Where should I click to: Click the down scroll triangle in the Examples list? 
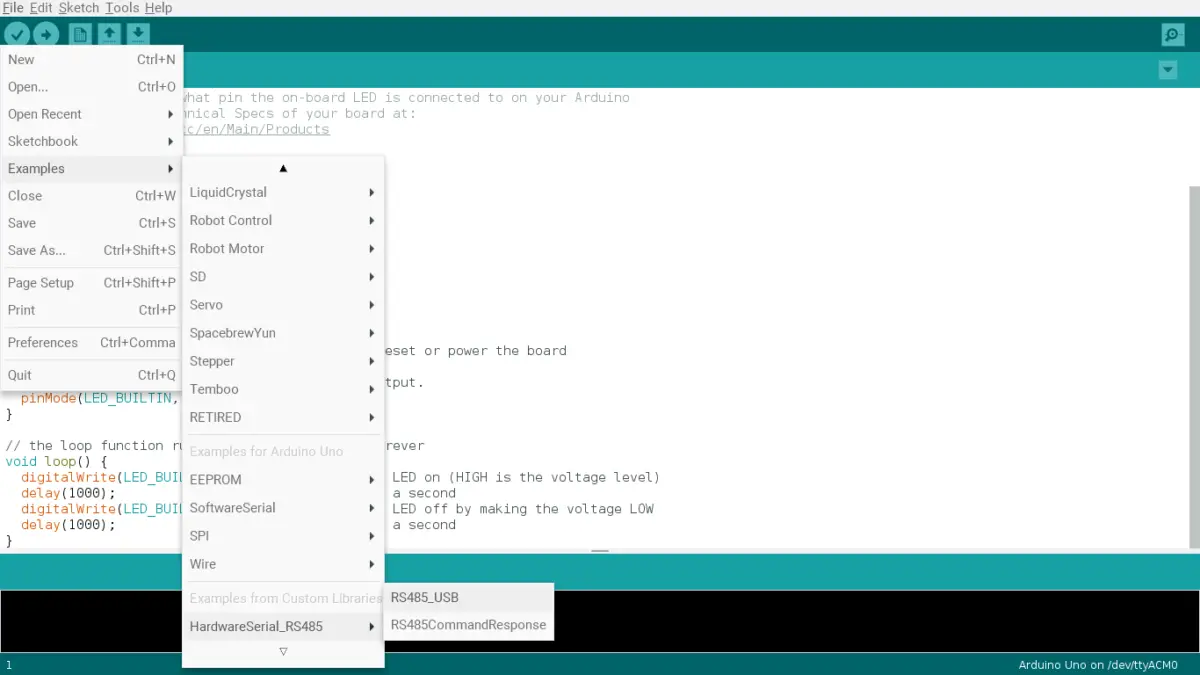283,651
